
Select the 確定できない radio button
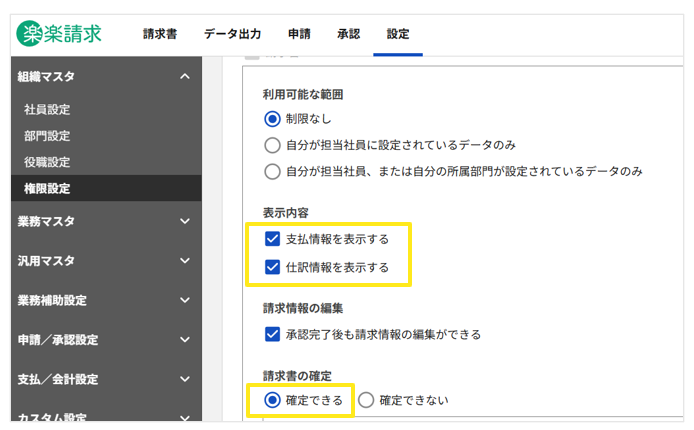pyautogui.click(x=365, y=401)
